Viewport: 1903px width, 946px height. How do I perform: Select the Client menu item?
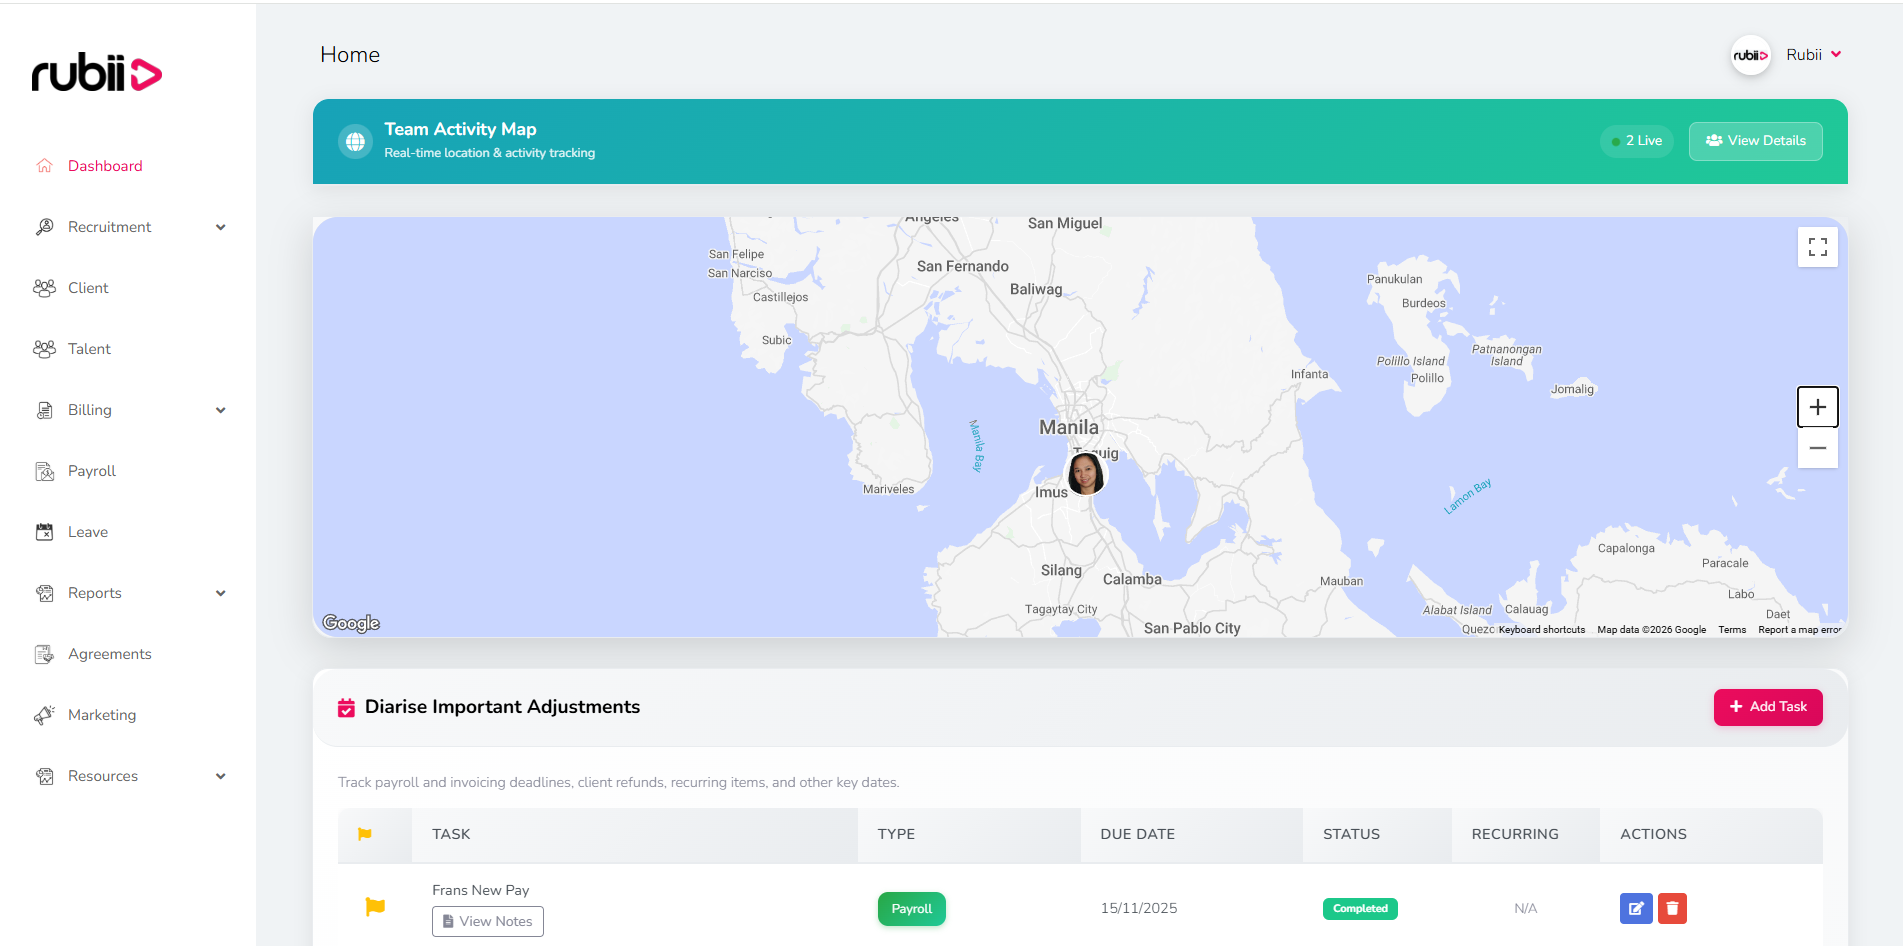[x=87, y=287]
